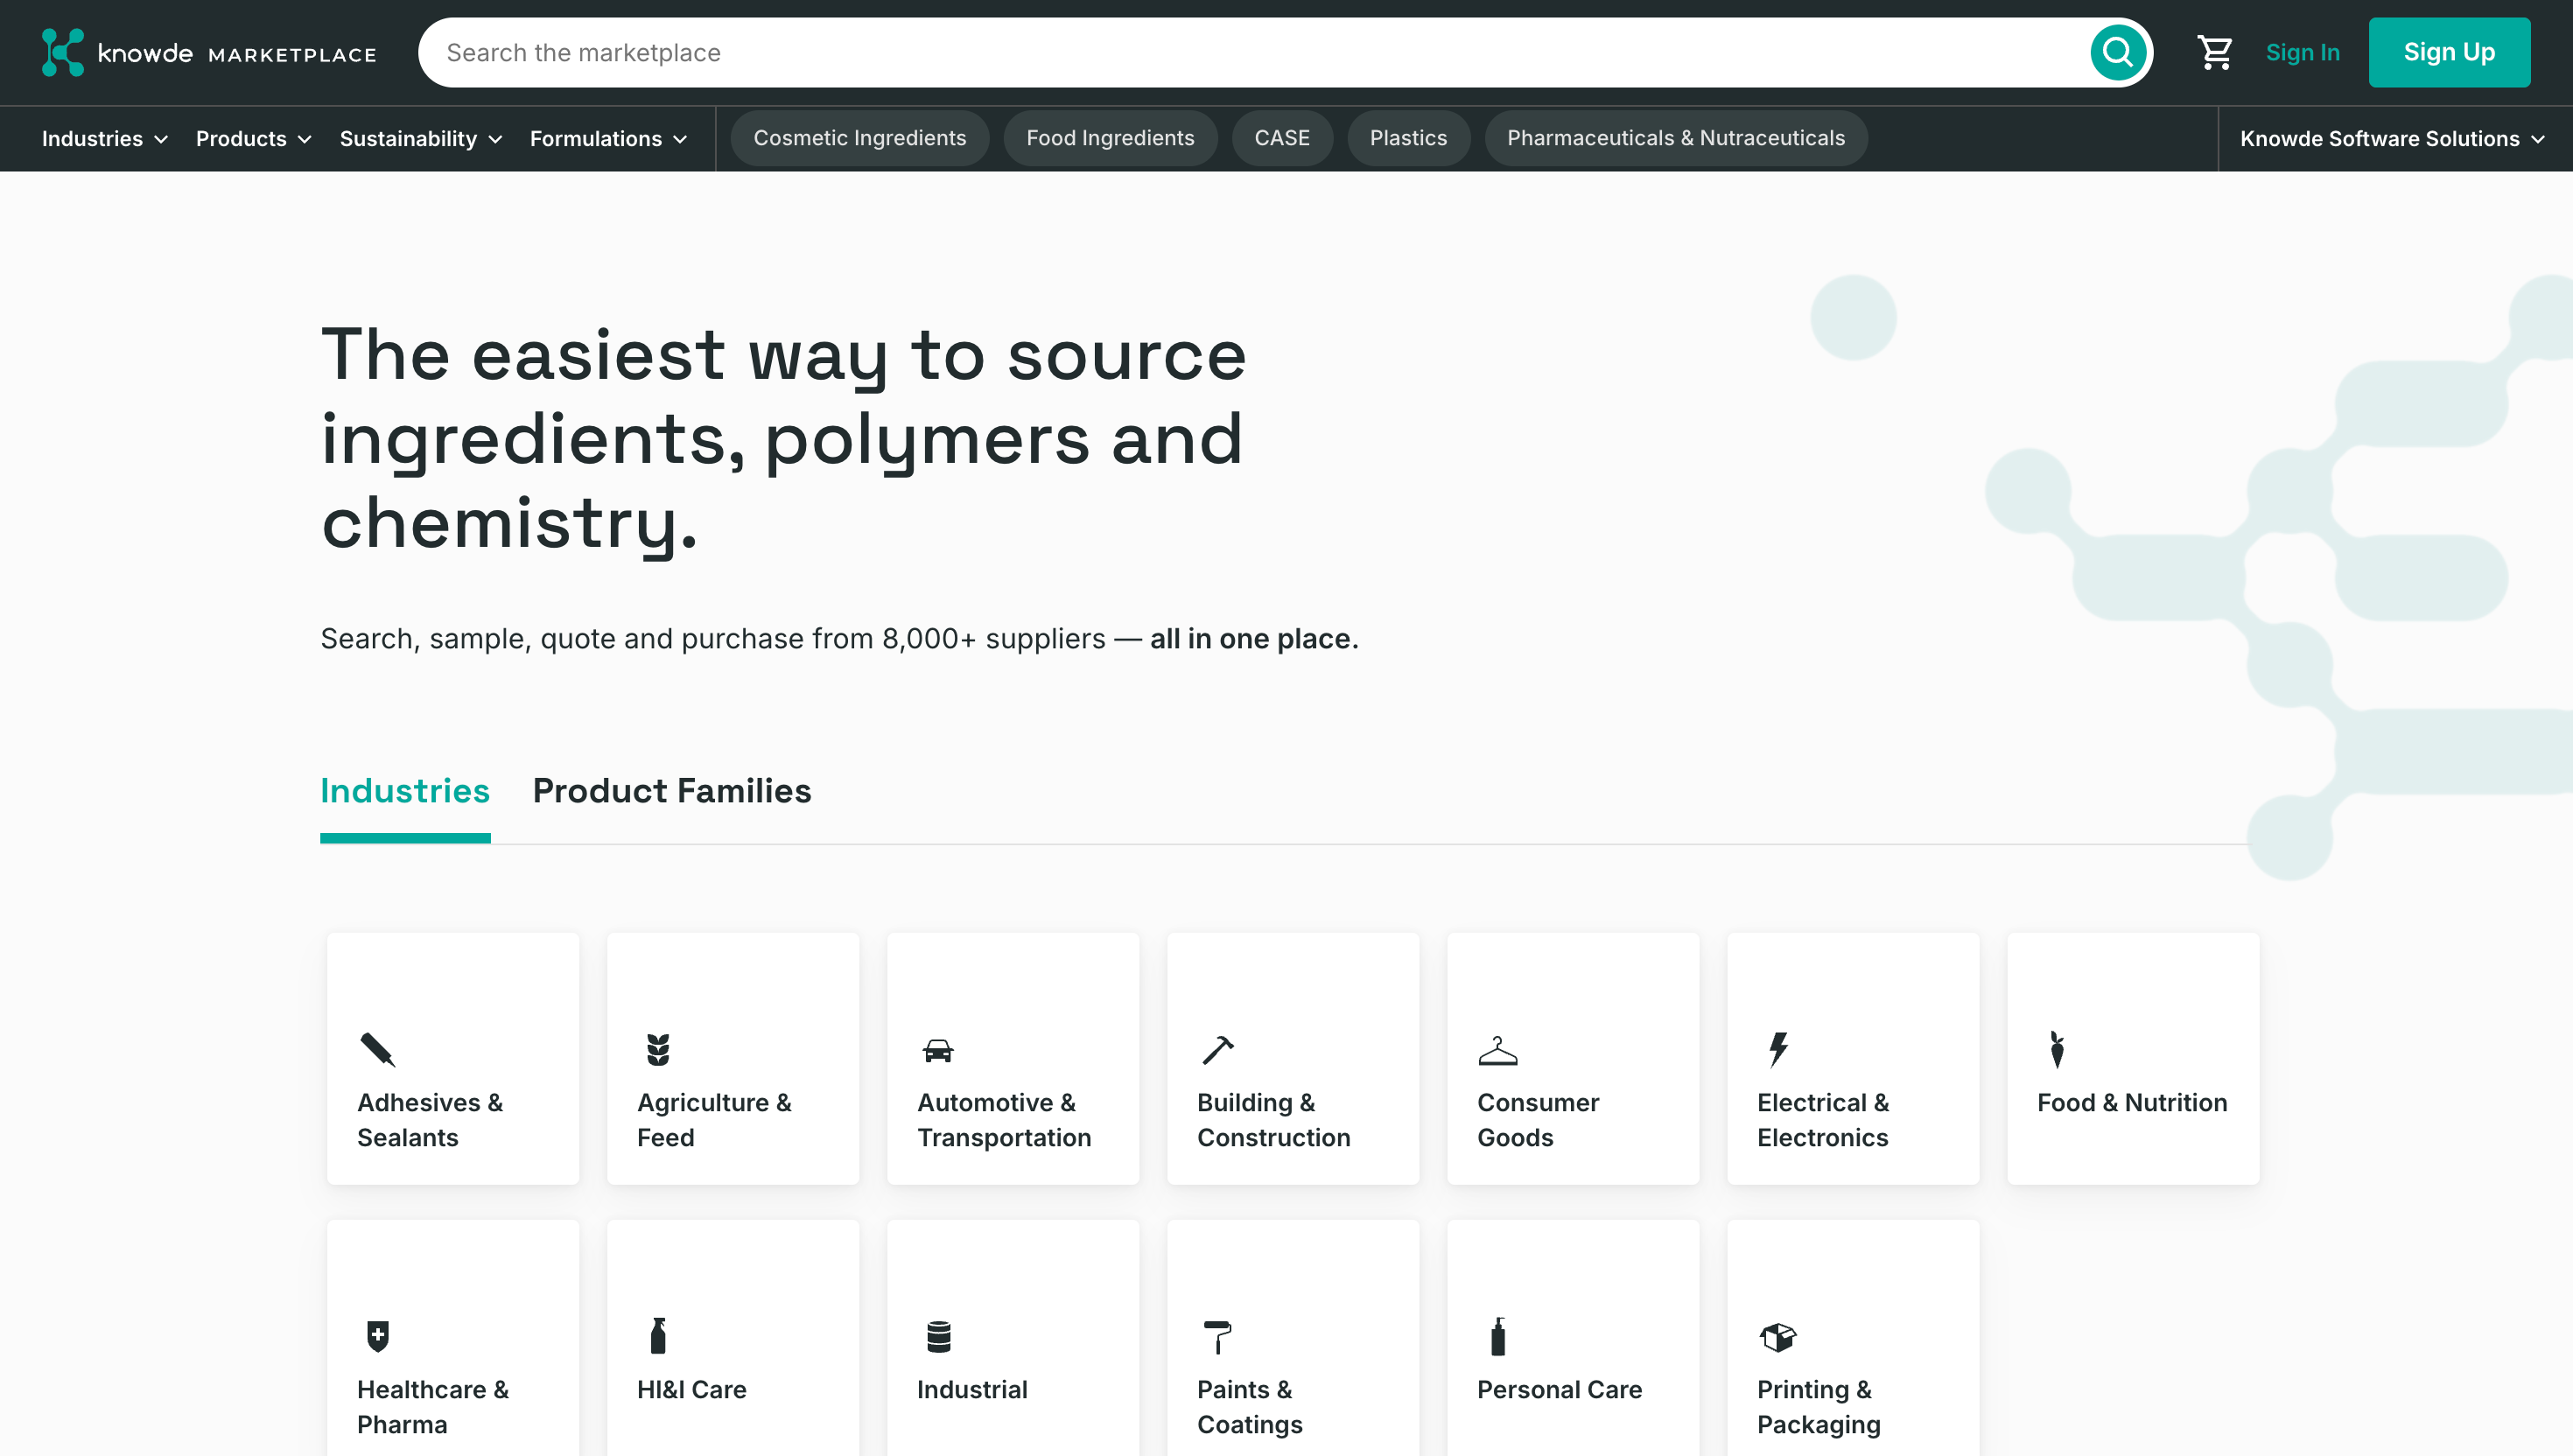The image size is (2573, 1456).
Task: Click the Knowde Marketplace logo
Action: (209, 53)
